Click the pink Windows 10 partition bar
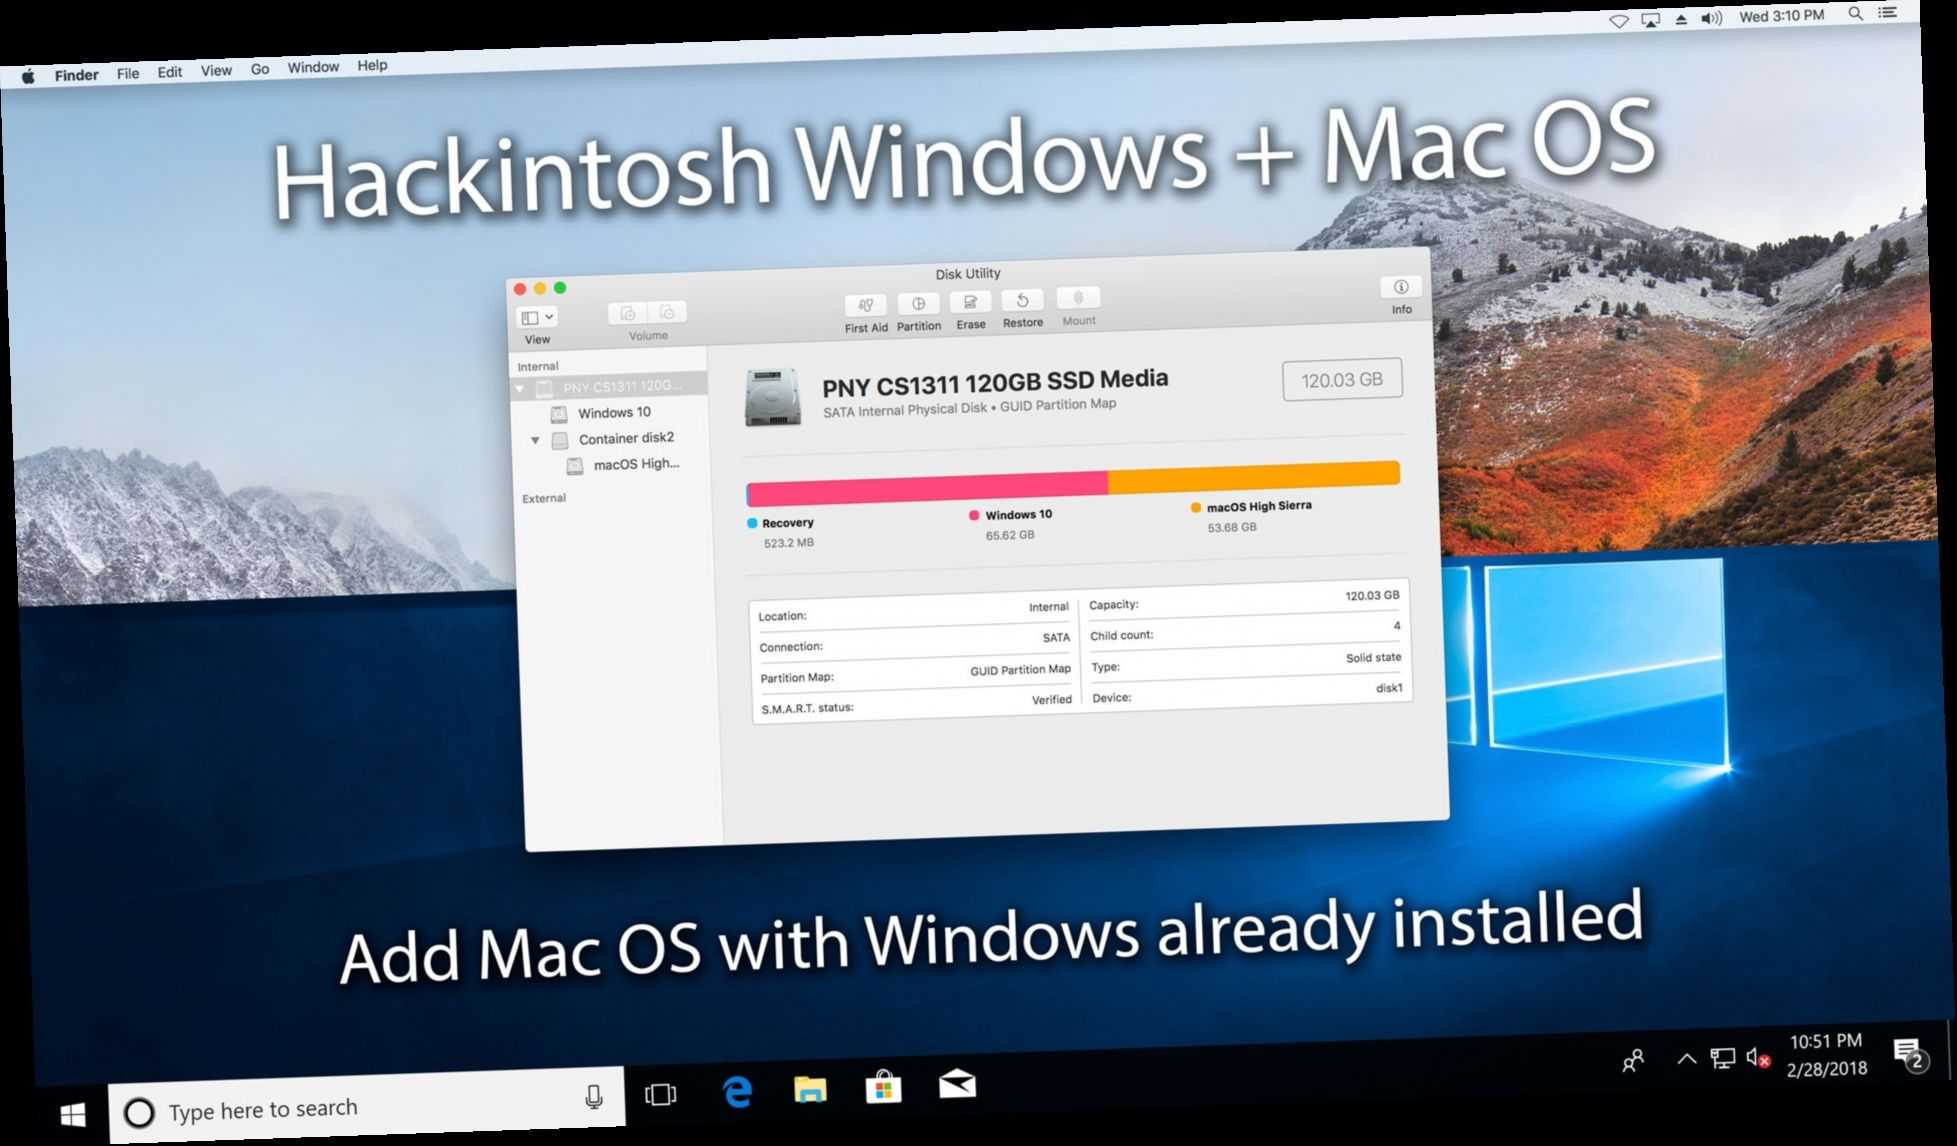The height and width of the screenshot is (1146, 1957). (928, 489)
